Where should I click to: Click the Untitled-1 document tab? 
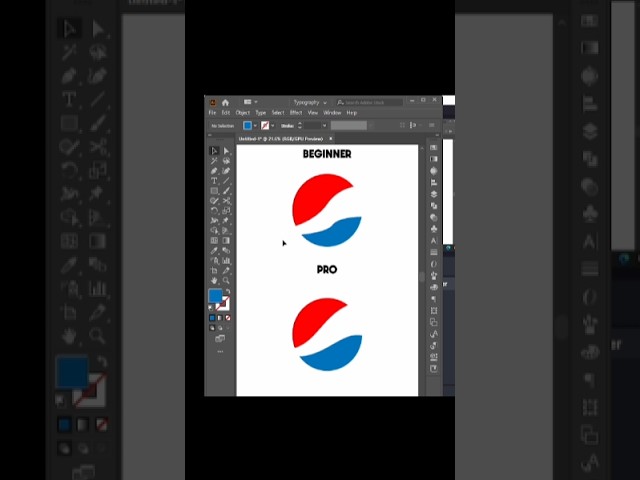[282, 138]
